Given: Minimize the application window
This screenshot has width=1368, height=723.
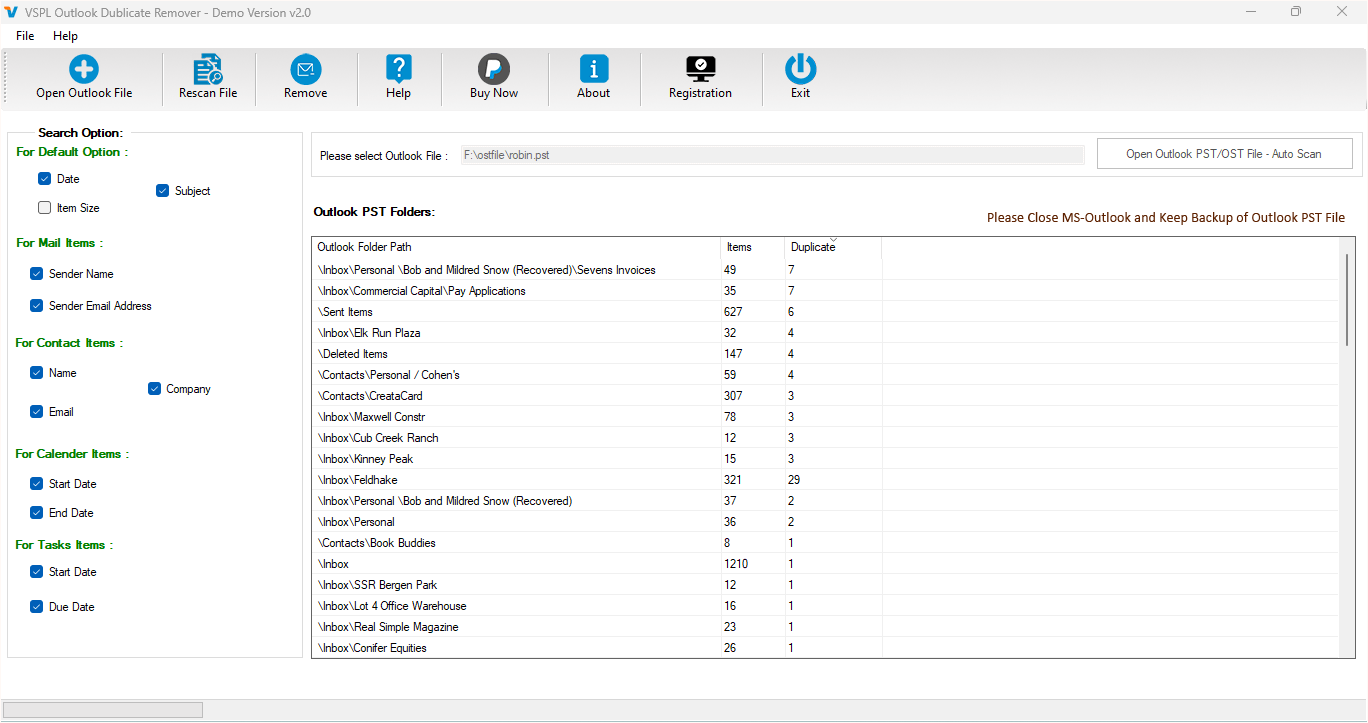Looking at the screenshot, I should [x=1251, y=12].
